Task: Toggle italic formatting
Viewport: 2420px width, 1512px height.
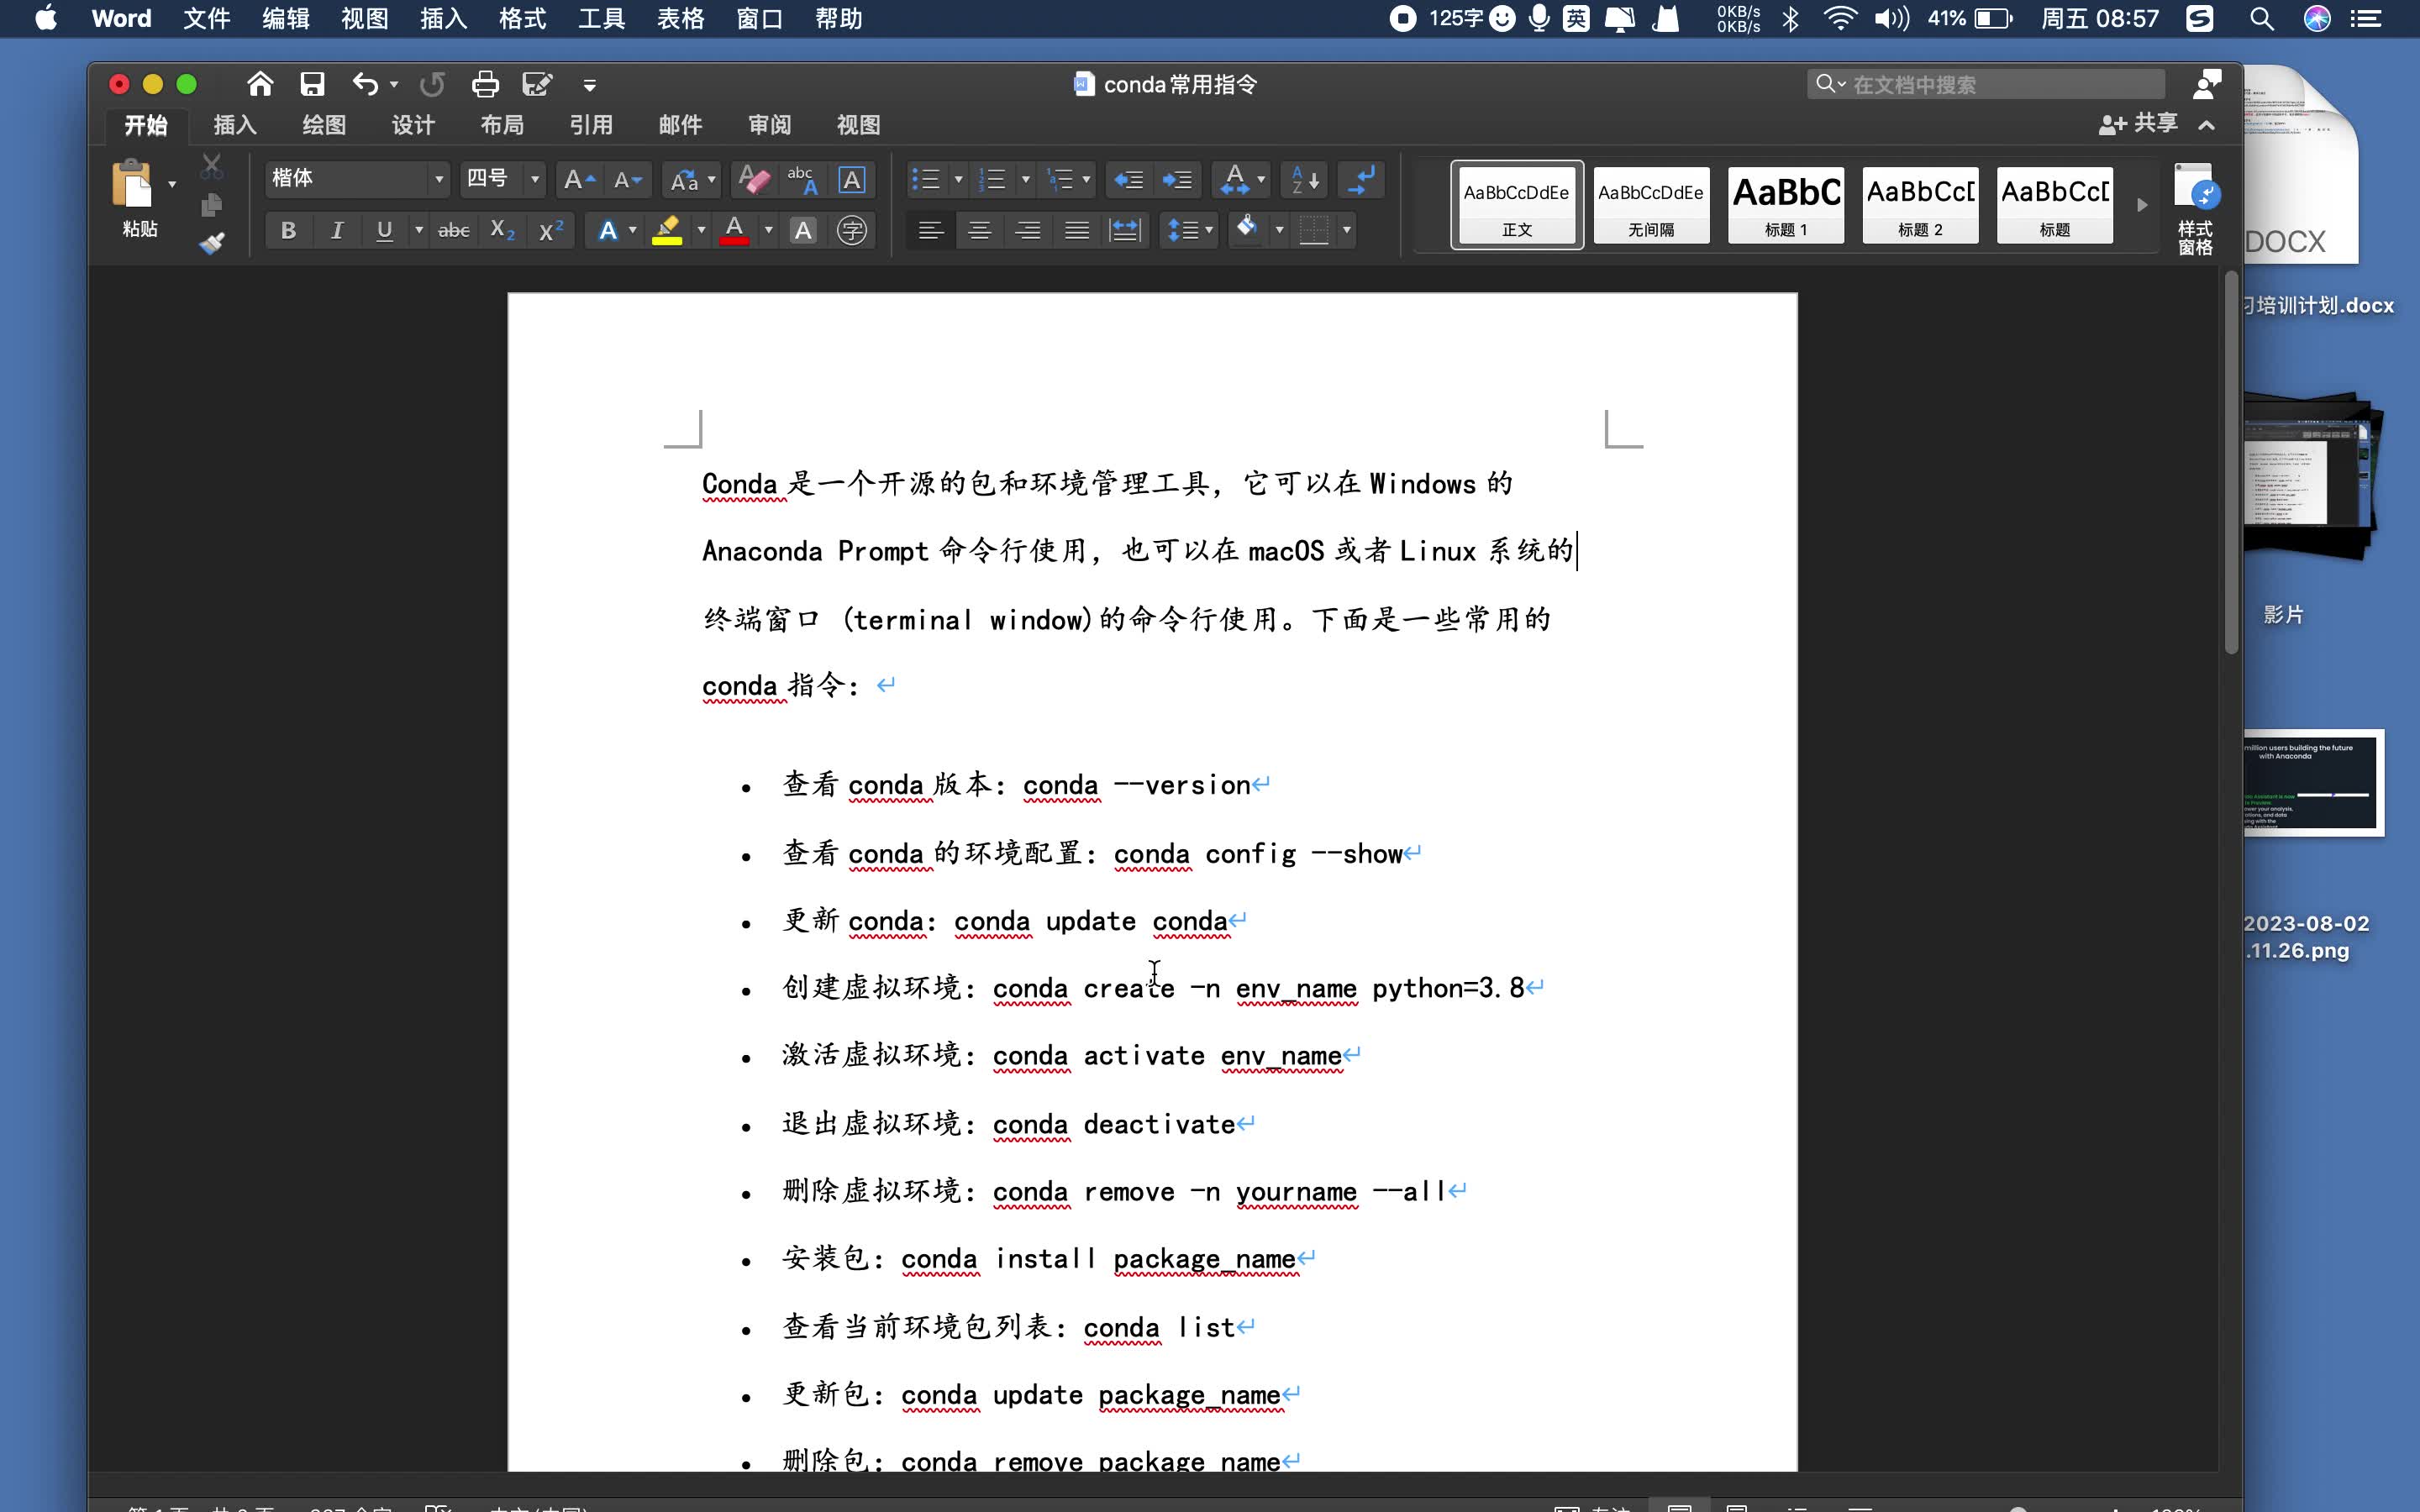Action: tap(336, 230)
